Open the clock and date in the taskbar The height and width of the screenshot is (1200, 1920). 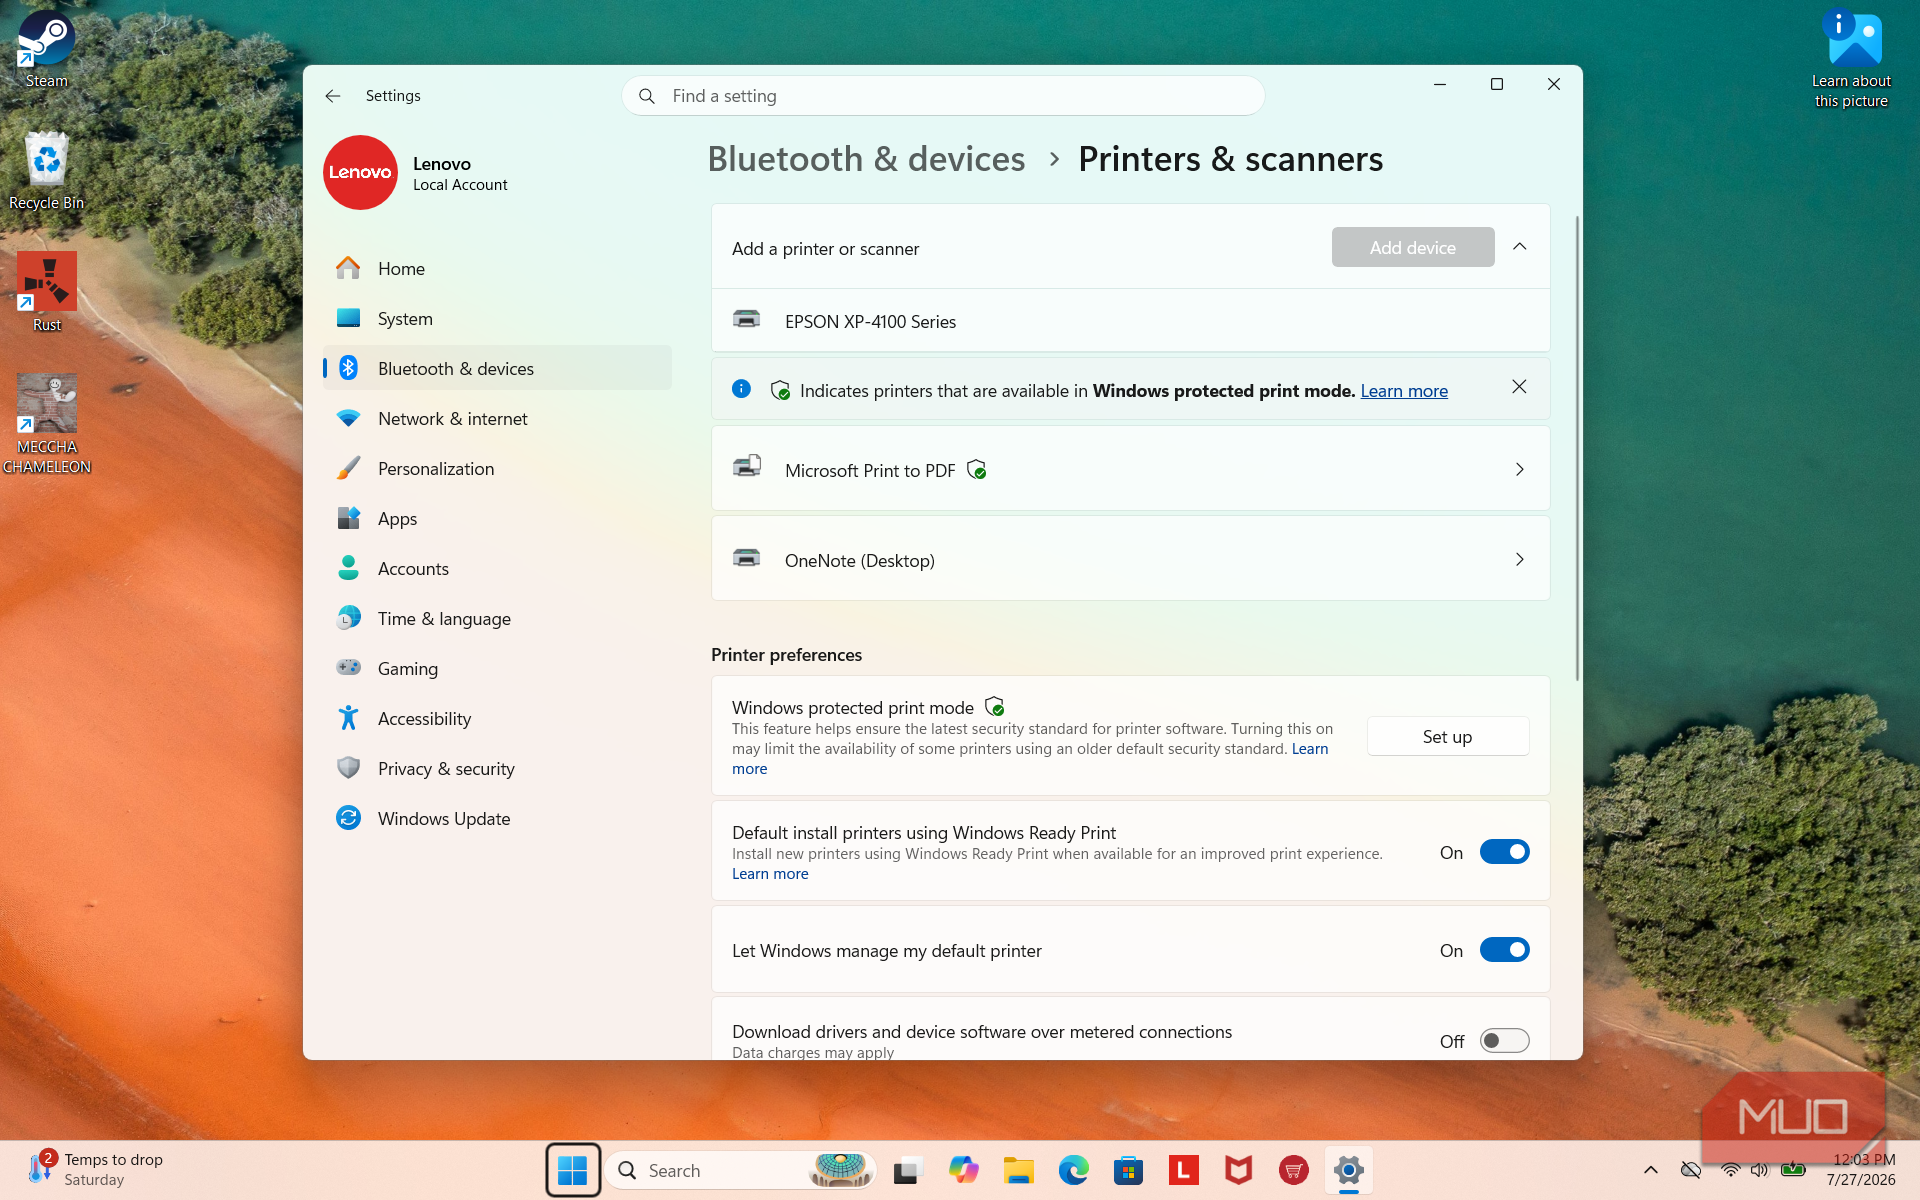1860,1169
